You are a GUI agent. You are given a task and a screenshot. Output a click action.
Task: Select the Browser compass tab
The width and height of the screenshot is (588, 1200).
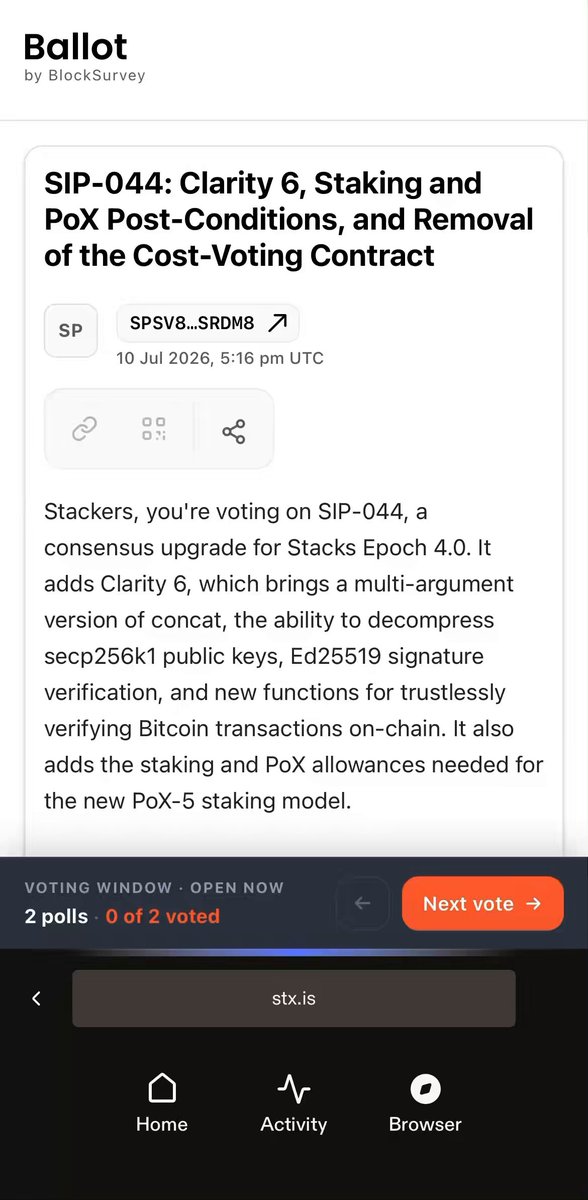425,1104
